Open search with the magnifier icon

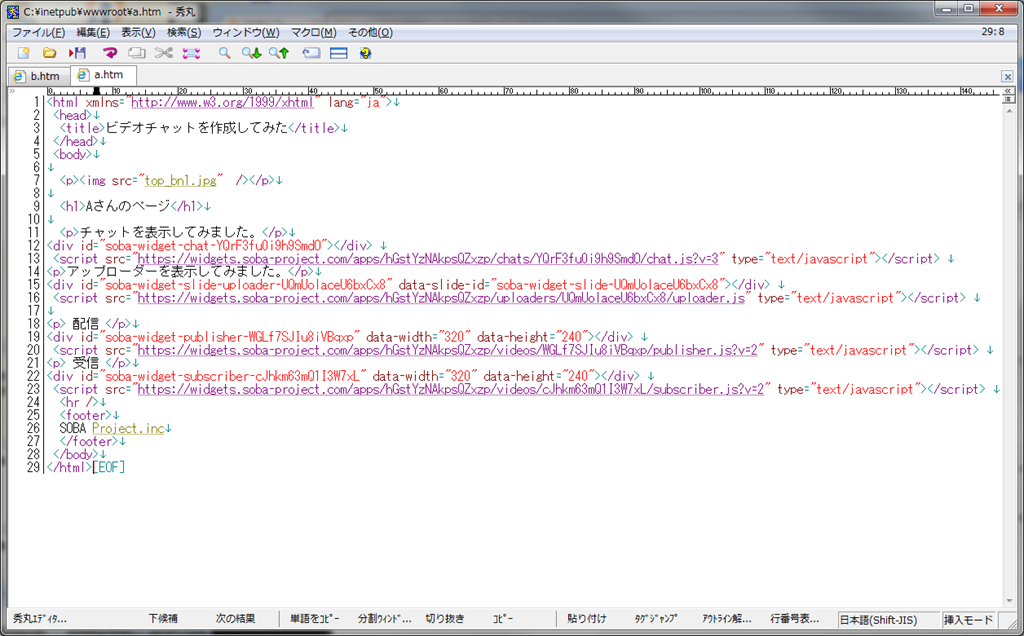coord(225,53)
